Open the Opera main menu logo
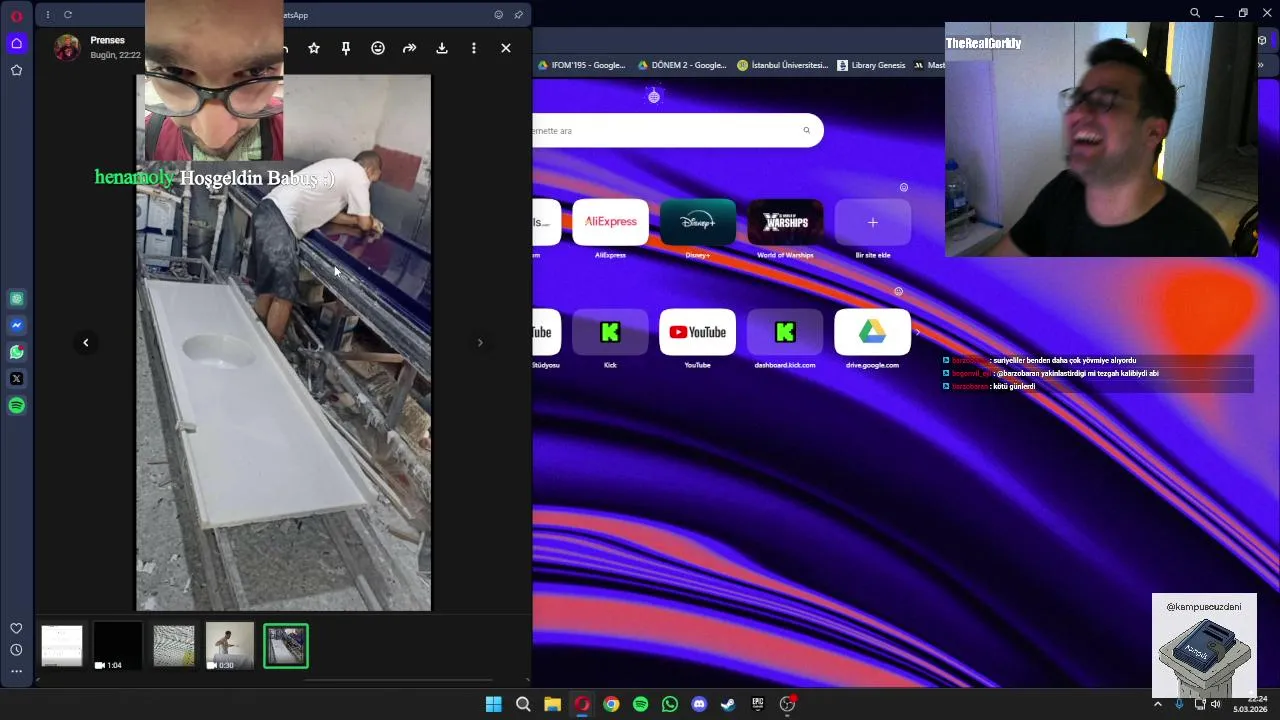 [x=16, y=16]
